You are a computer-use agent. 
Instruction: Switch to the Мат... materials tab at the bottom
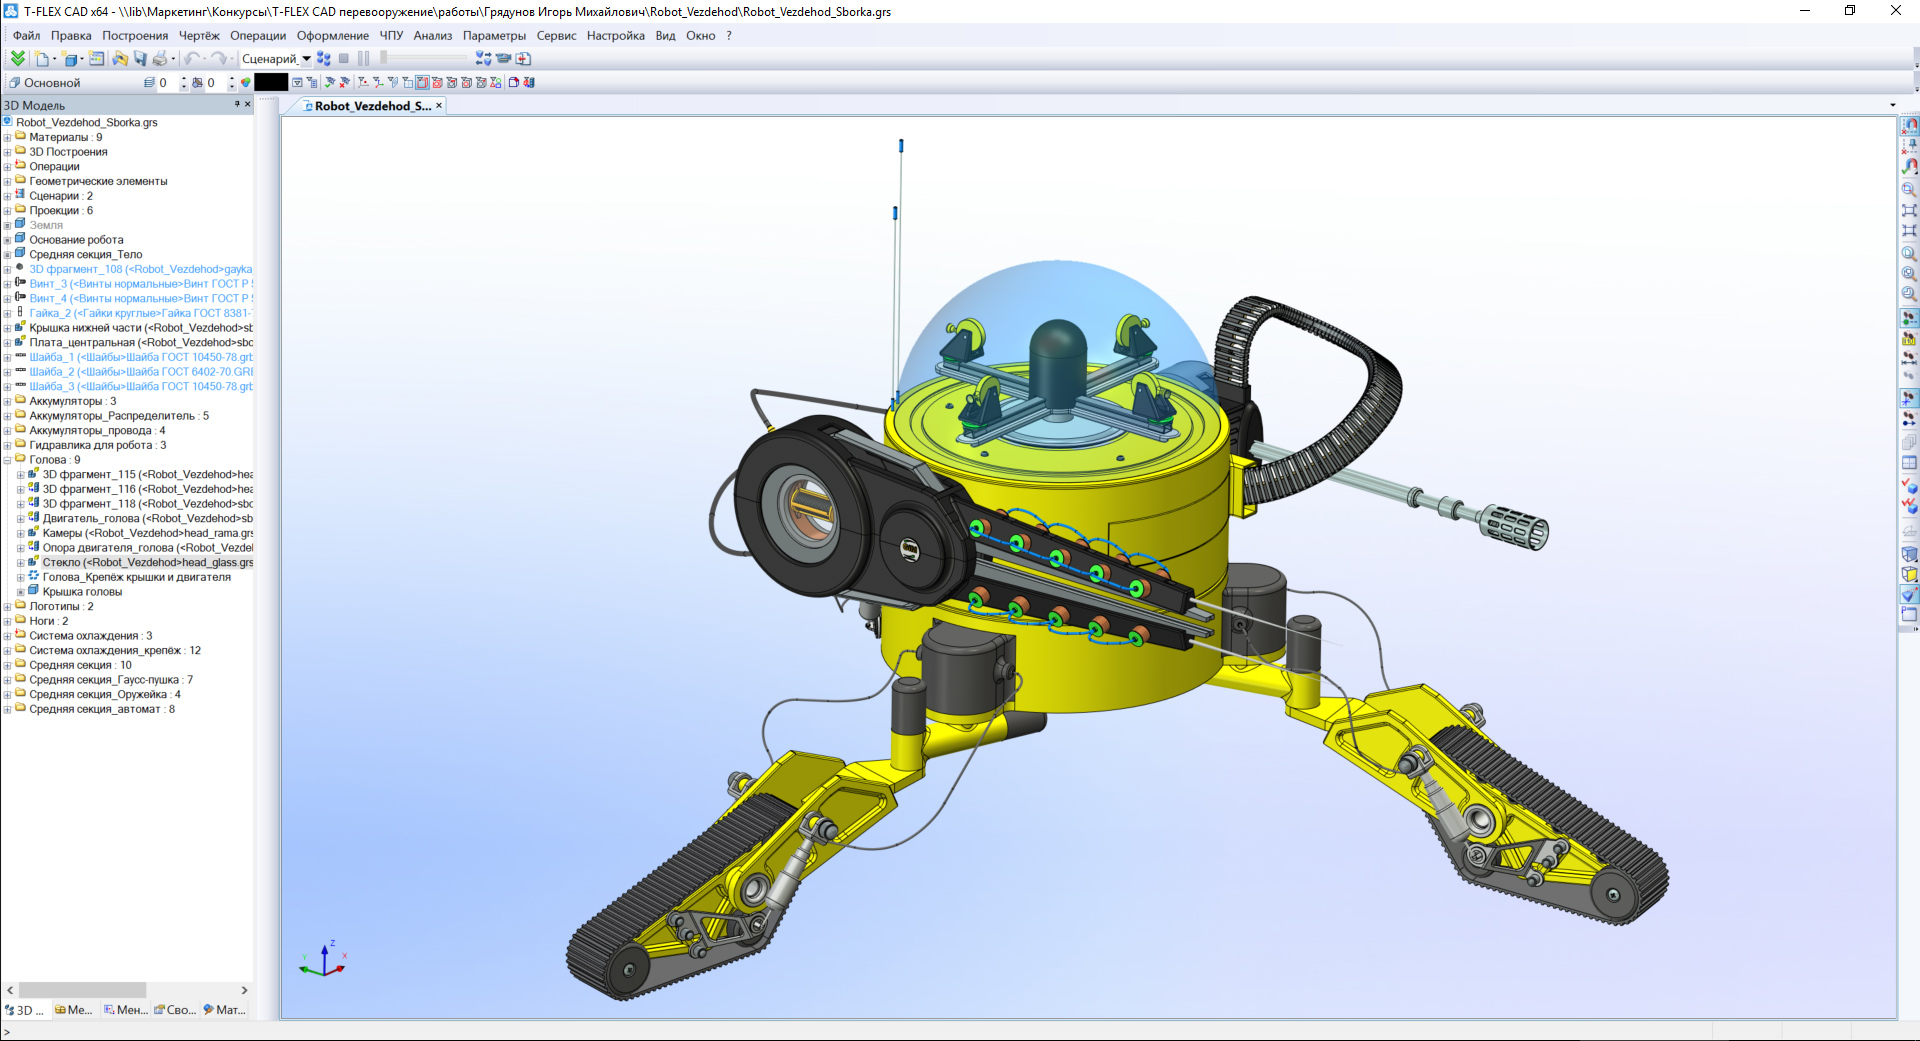point(224,1010)
